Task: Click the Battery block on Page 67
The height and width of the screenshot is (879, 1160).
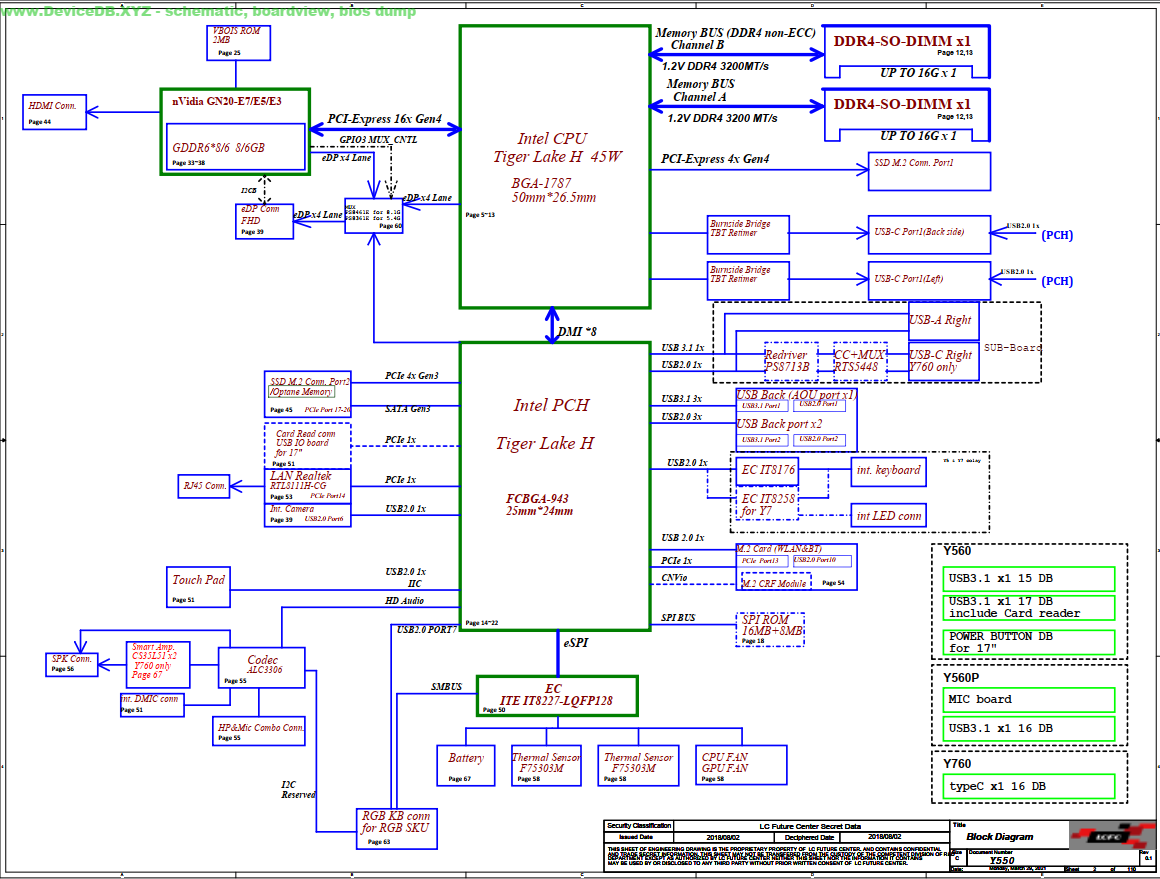Action: coord(466,764)
